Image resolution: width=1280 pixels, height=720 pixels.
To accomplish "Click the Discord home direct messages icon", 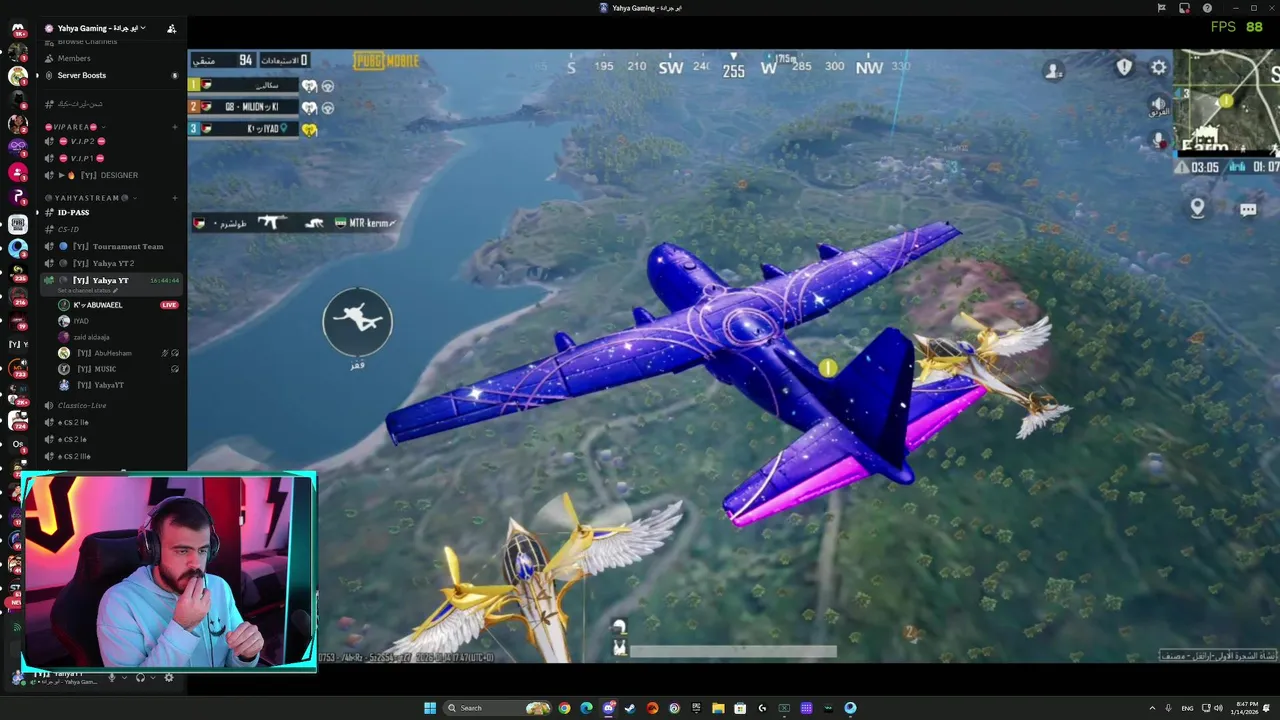I will click(x=18, y=29).
